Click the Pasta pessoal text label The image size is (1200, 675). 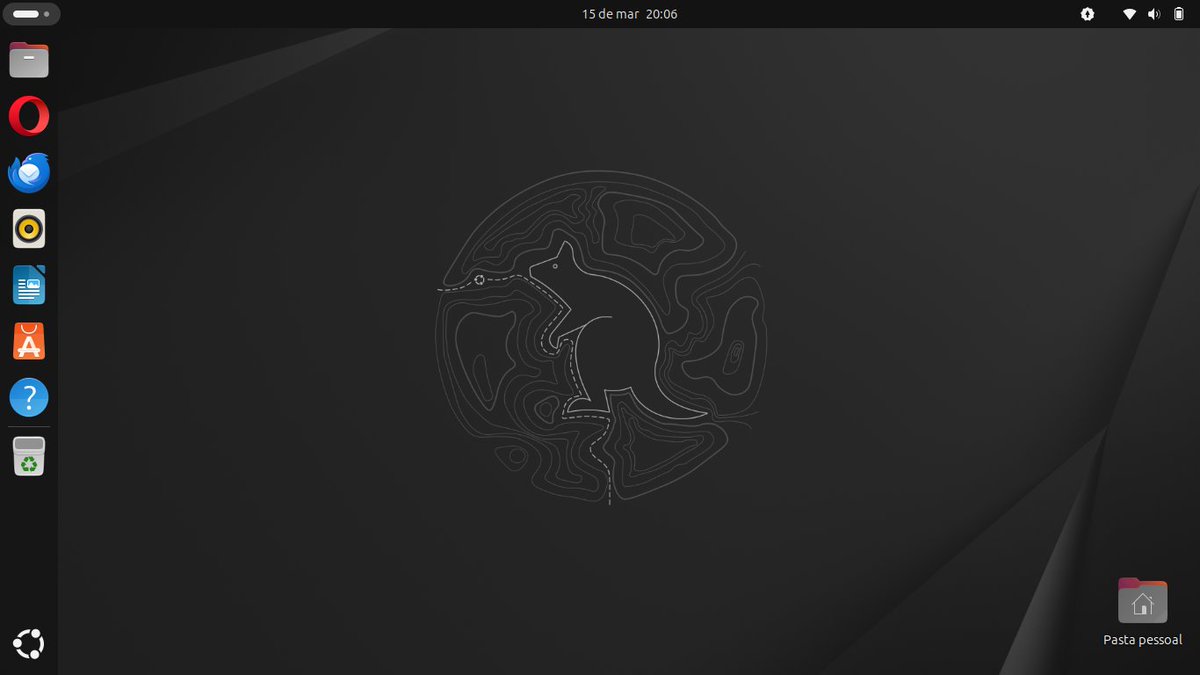click(1141, 638)
